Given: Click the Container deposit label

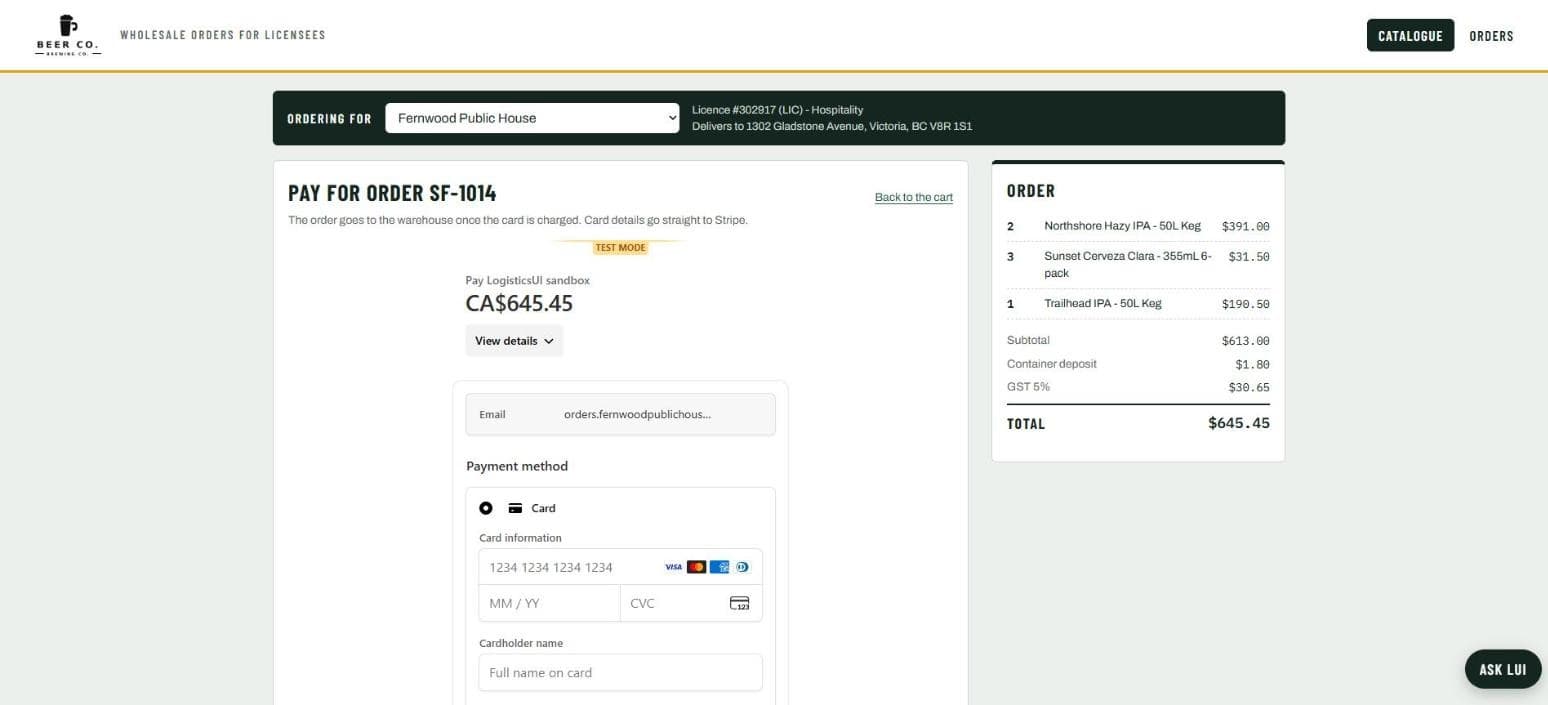Looking at the screenshot, I should pyautogui.click(x=1052, y=364).
